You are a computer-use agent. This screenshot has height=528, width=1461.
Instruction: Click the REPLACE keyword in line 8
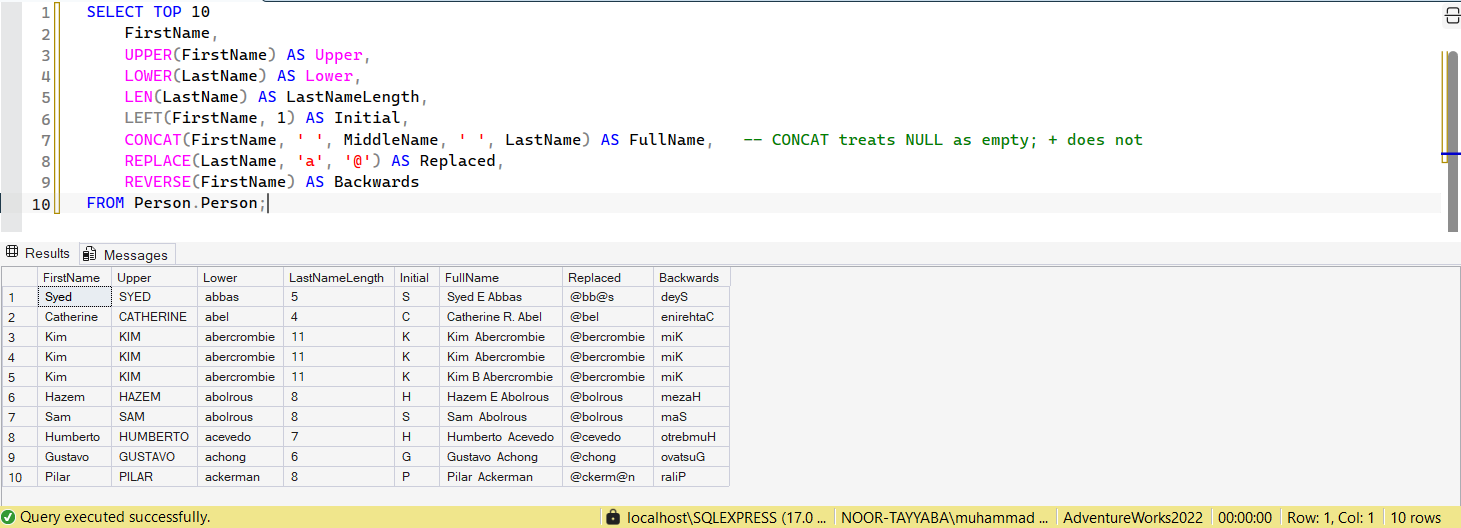(x=157, y=161)
